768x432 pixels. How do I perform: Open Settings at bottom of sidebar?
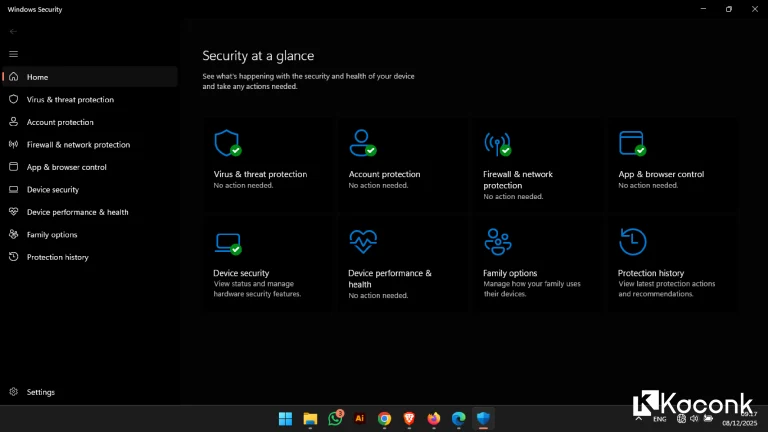tap(90, 392)
